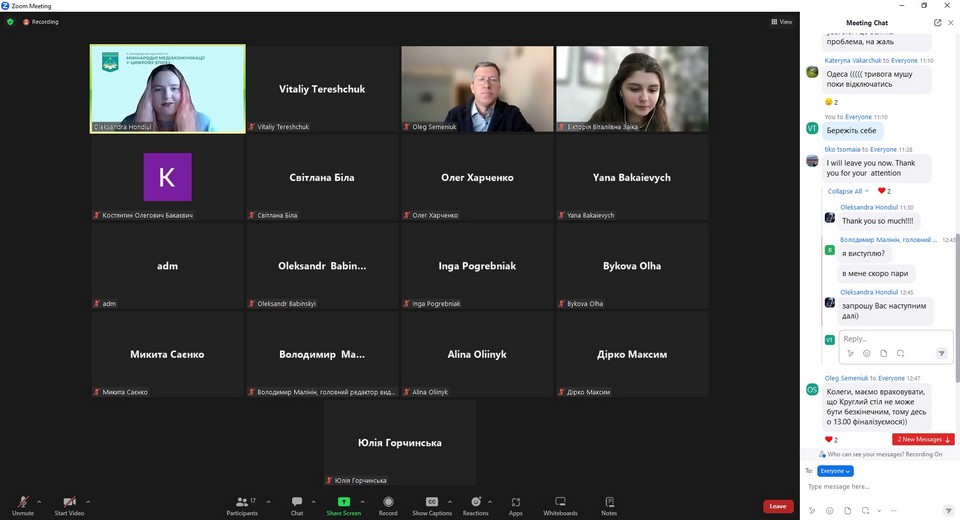Open the Everyone recipient dropdown
960x520 pixels.
coord(835,471)
